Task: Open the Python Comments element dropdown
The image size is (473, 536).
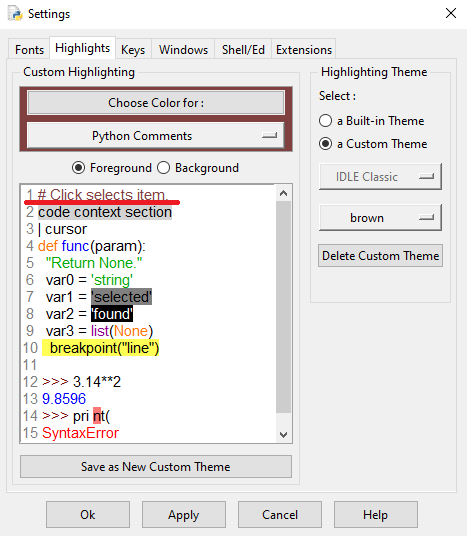Action: [156, 136]
